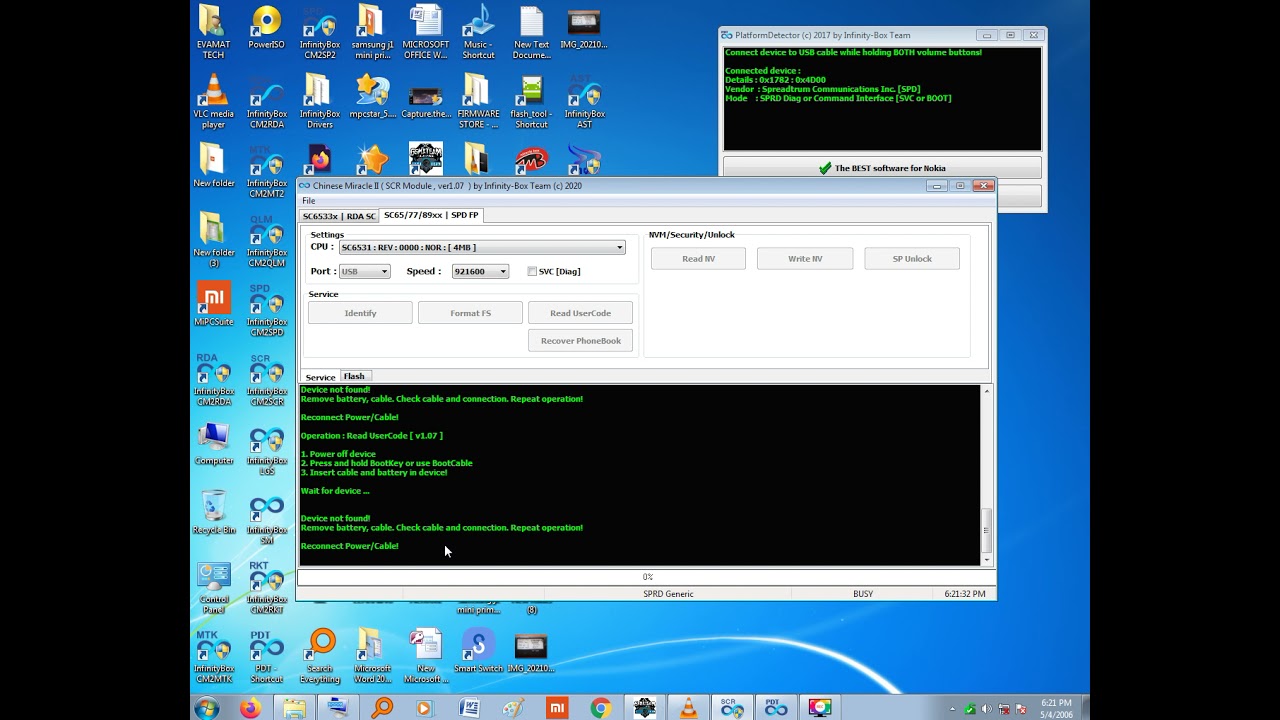Expand the CPU selection dropdown

click(x=619, y=247)
